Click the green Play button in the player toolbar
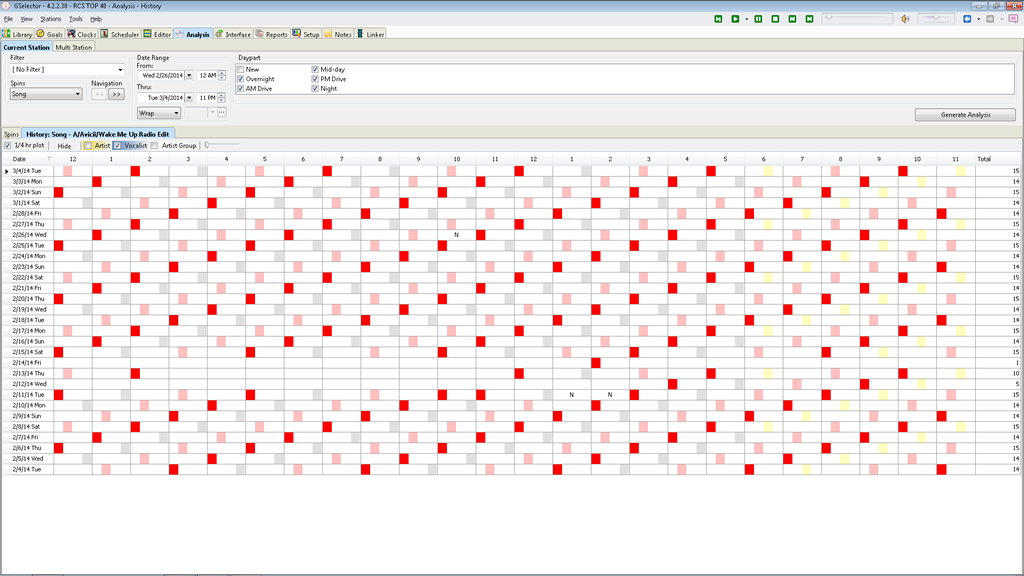This screenshot has height=576, width=1024. (x=735, y=19)
